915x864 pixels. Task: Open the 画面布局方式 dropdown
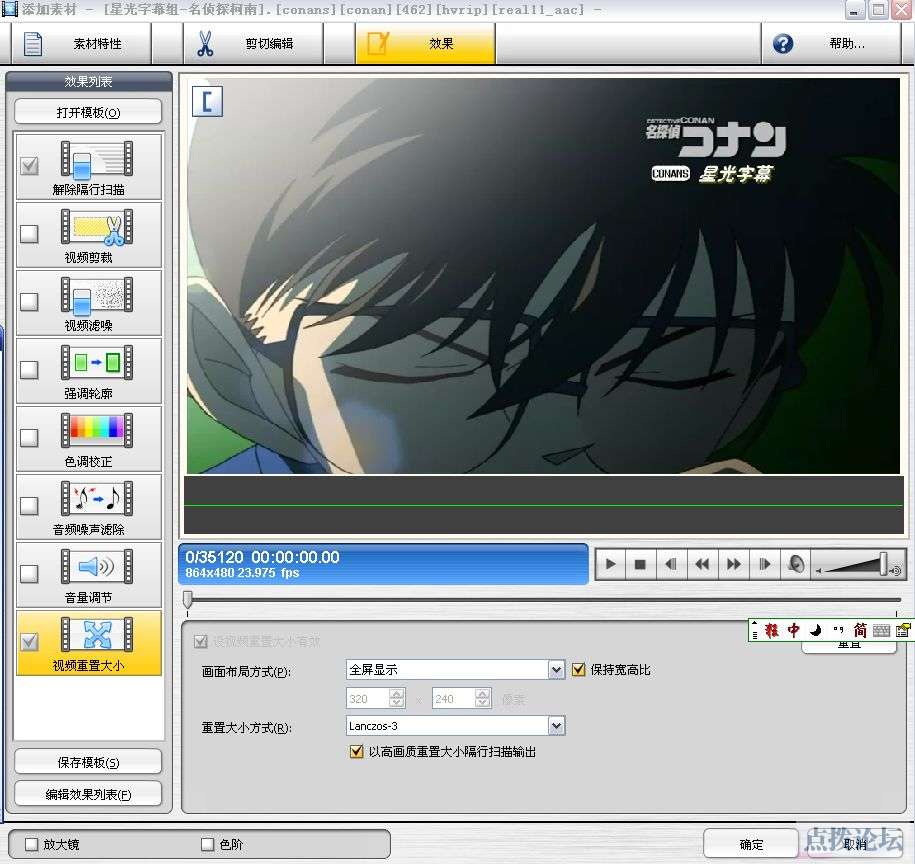pyautogui.click(x=557, y=670)
